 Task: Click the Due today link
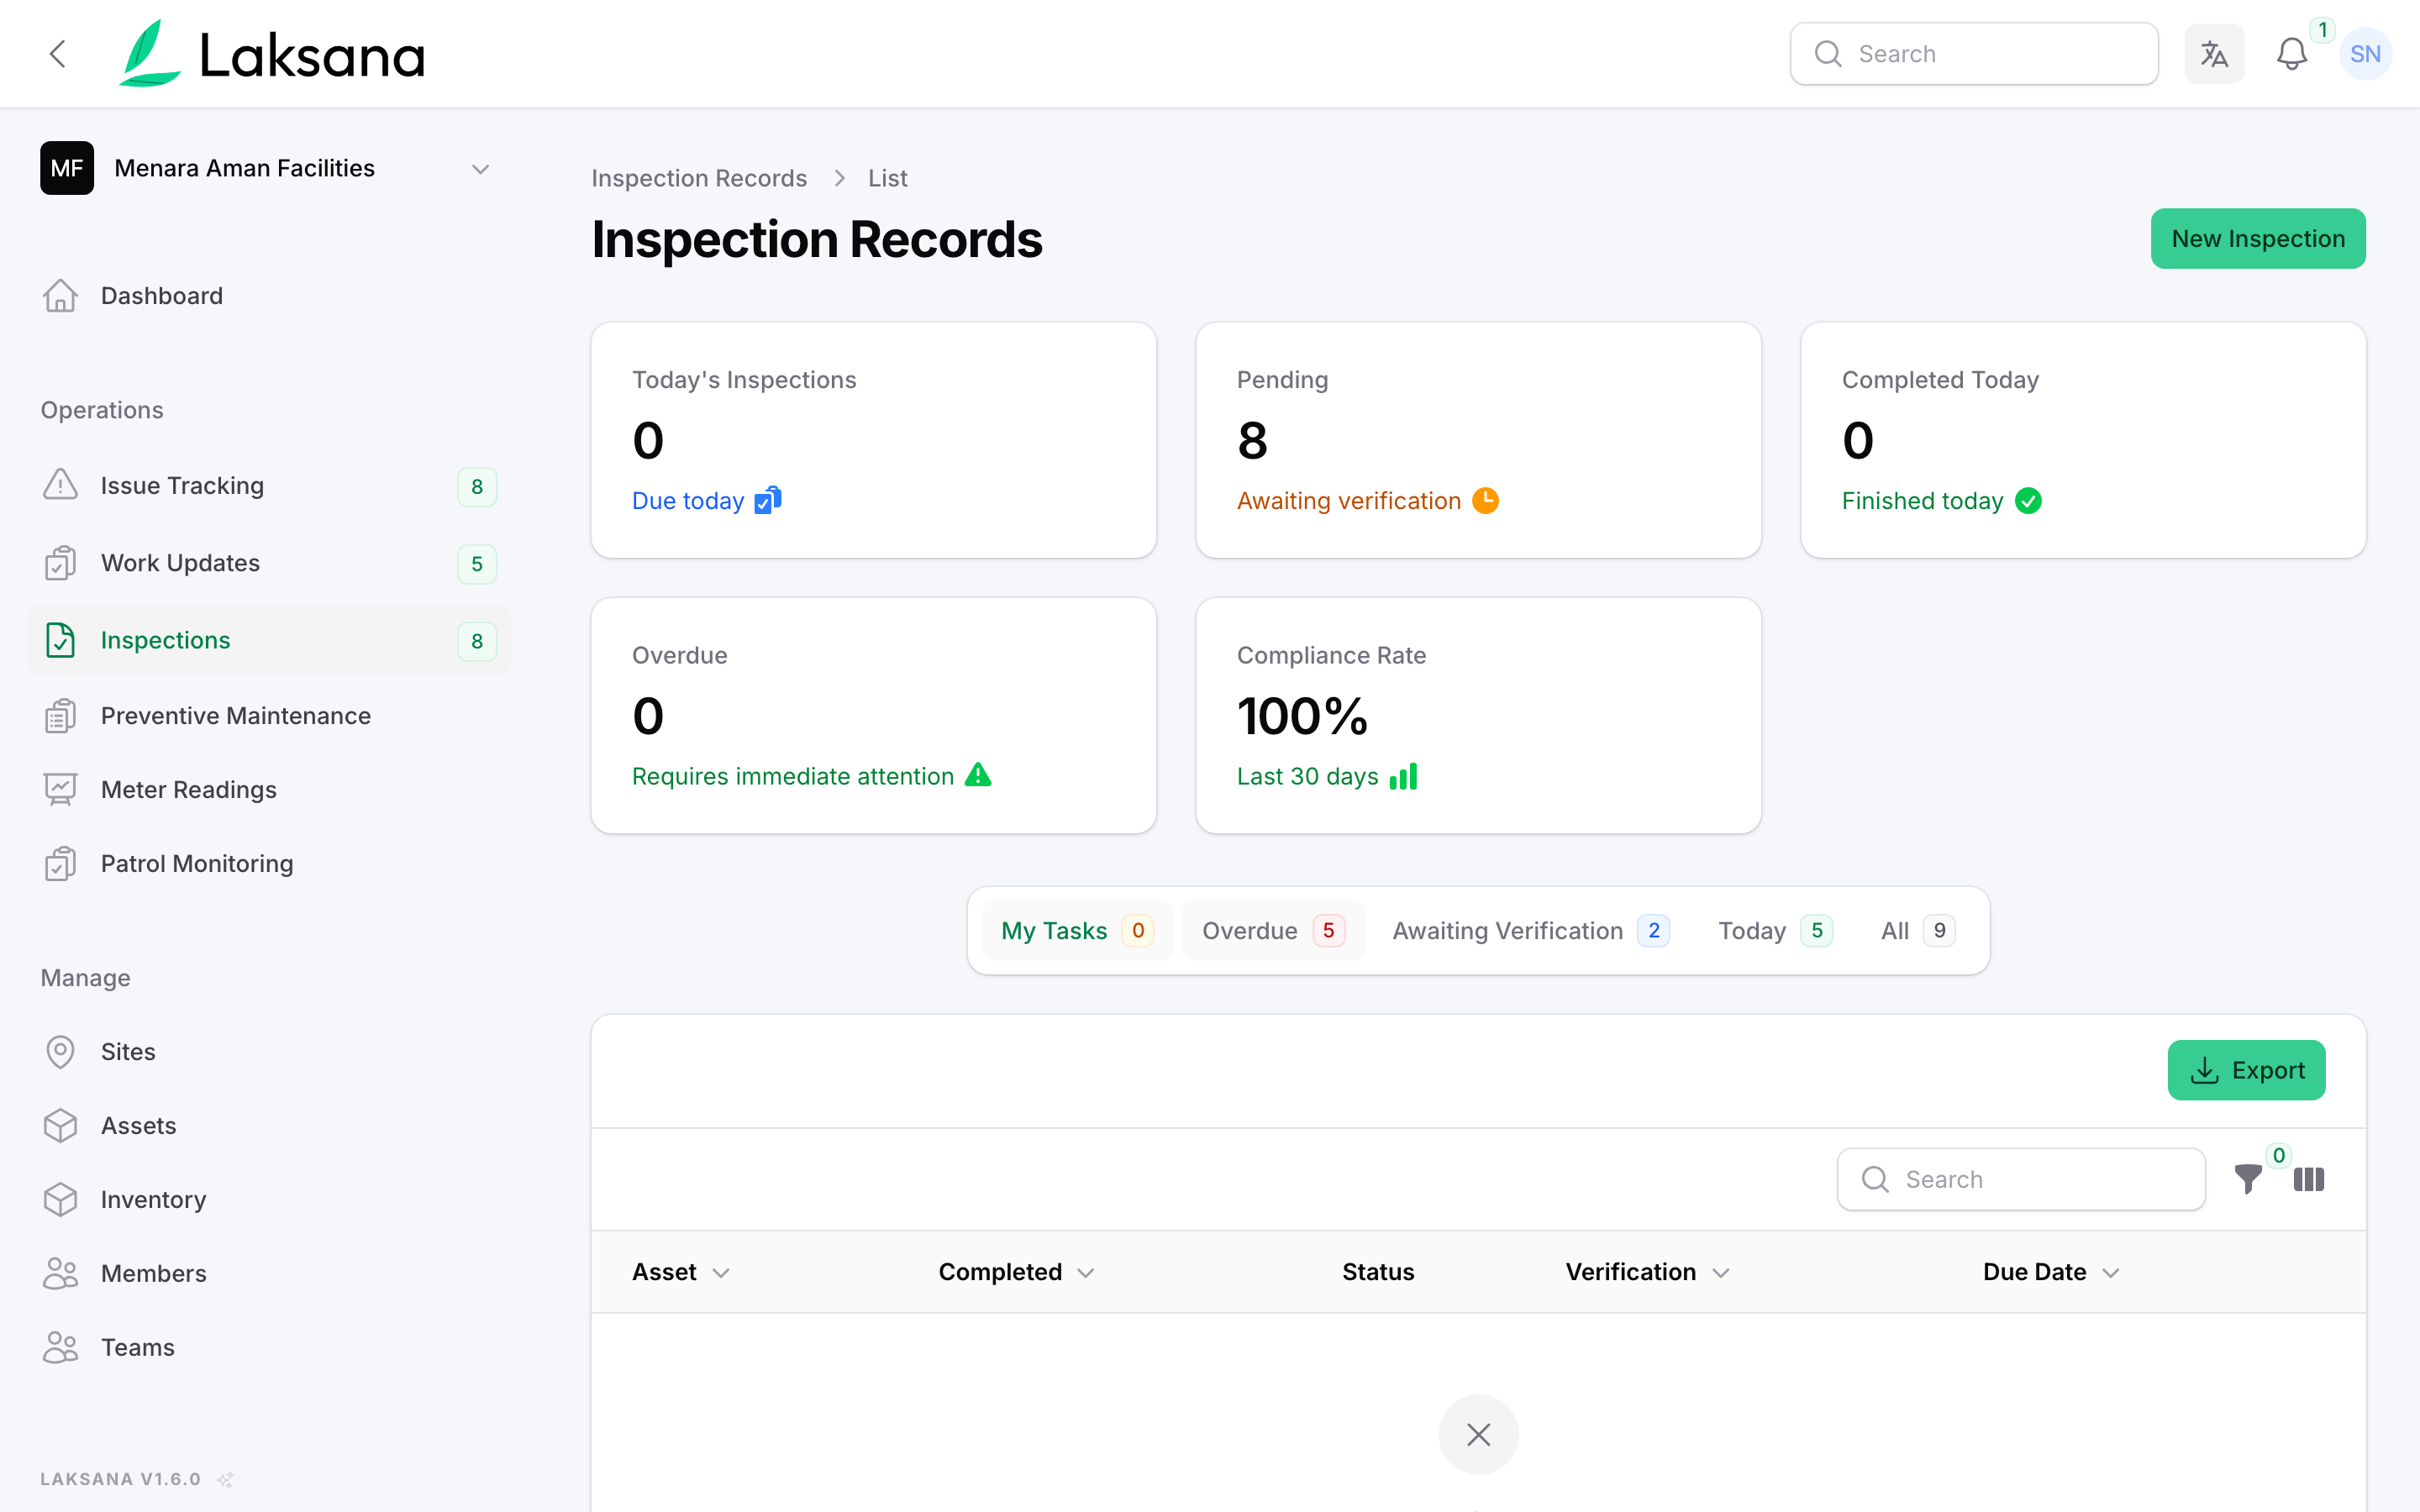click(688, 501)
